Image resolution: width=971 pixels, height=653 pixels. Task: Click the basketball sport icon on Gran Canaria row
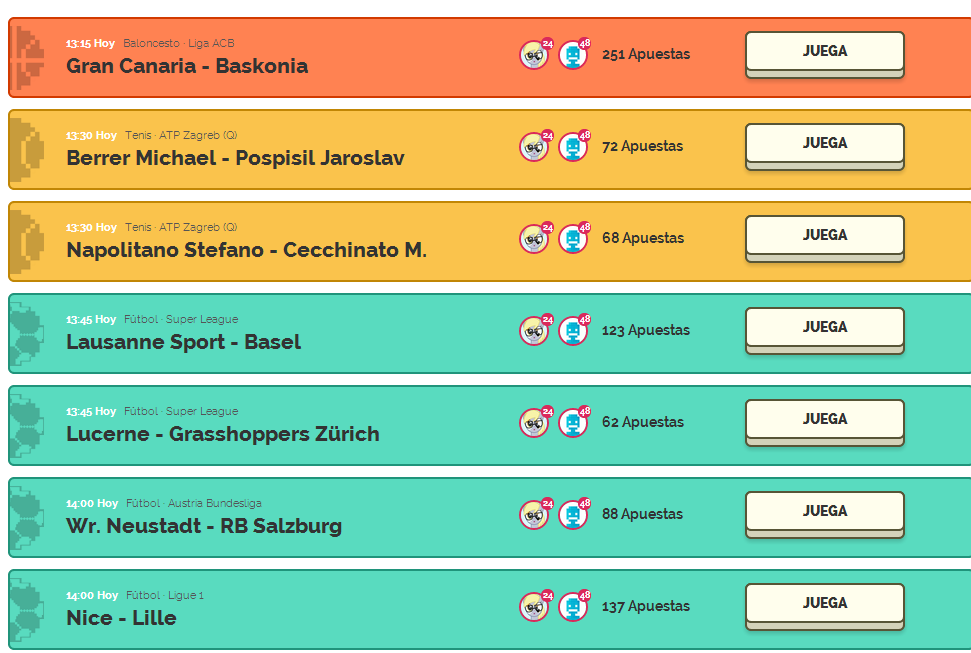pos(30,58)
